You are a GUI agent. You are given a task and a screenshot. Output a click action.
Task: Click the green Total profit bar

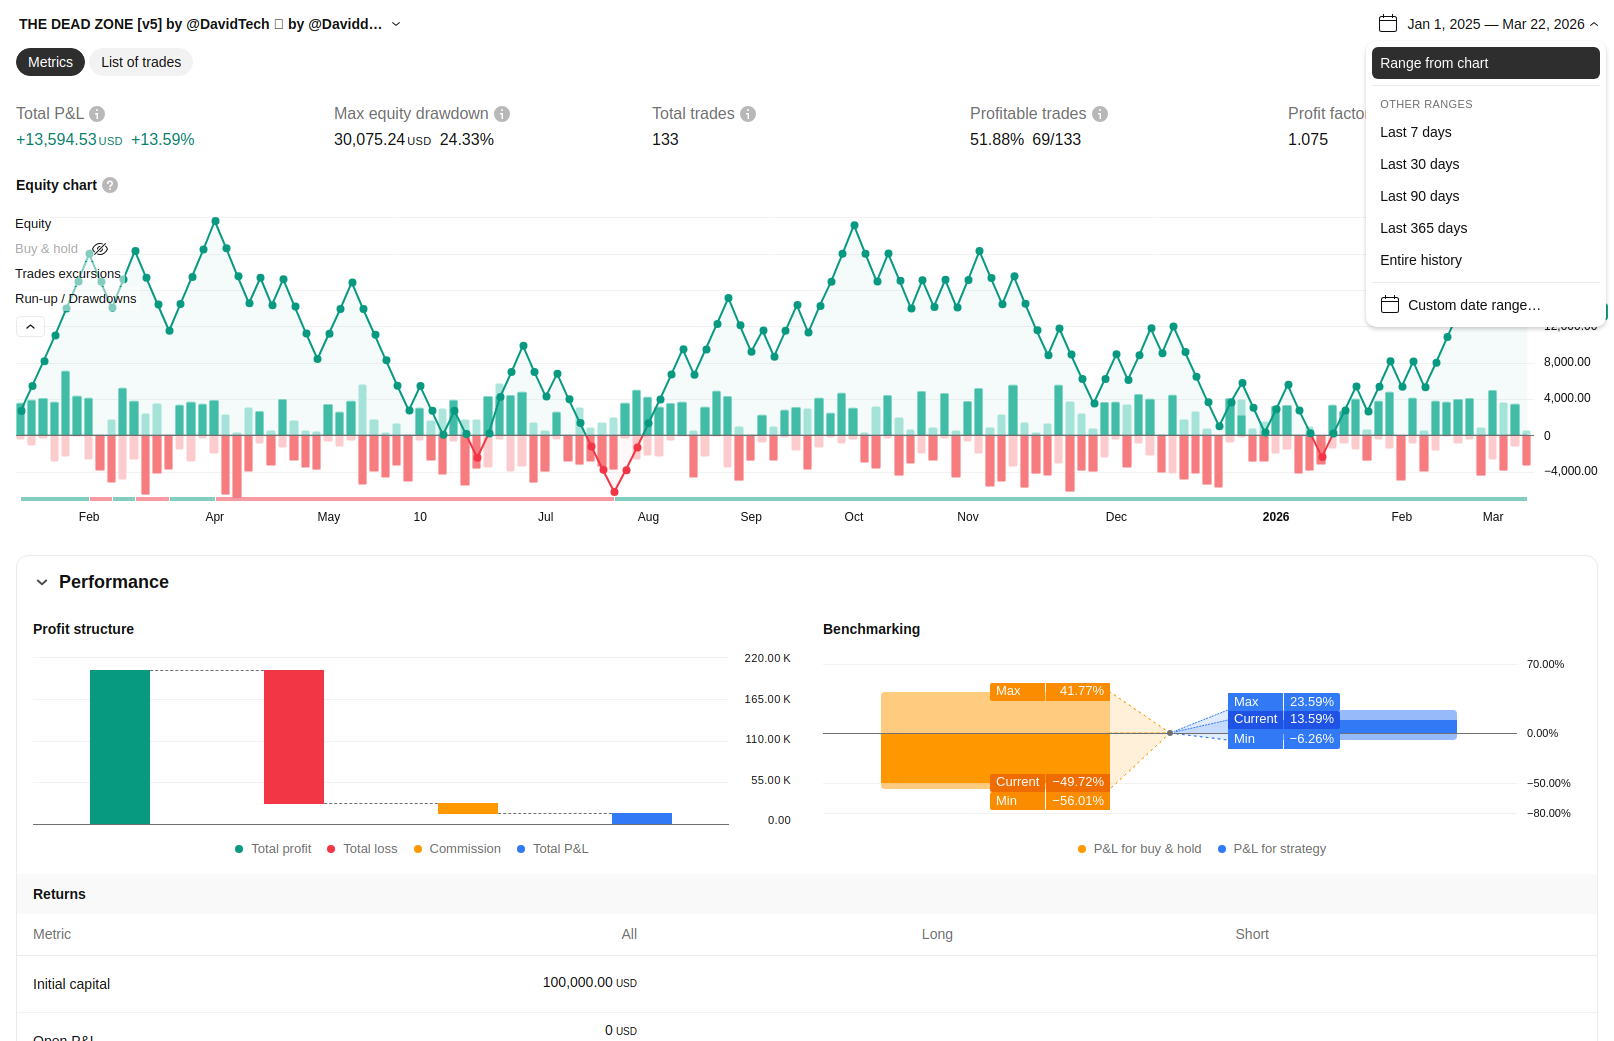point(120,746)
